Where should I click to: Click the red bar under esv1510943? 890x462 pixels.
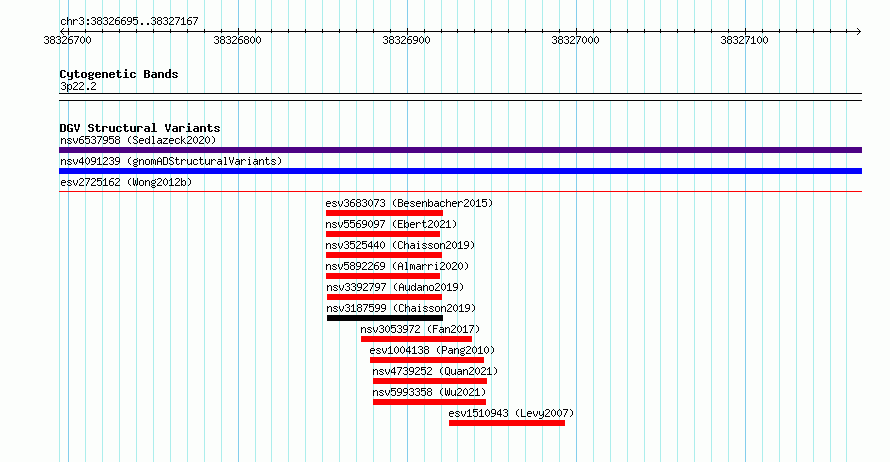click(x=507, y=423)
